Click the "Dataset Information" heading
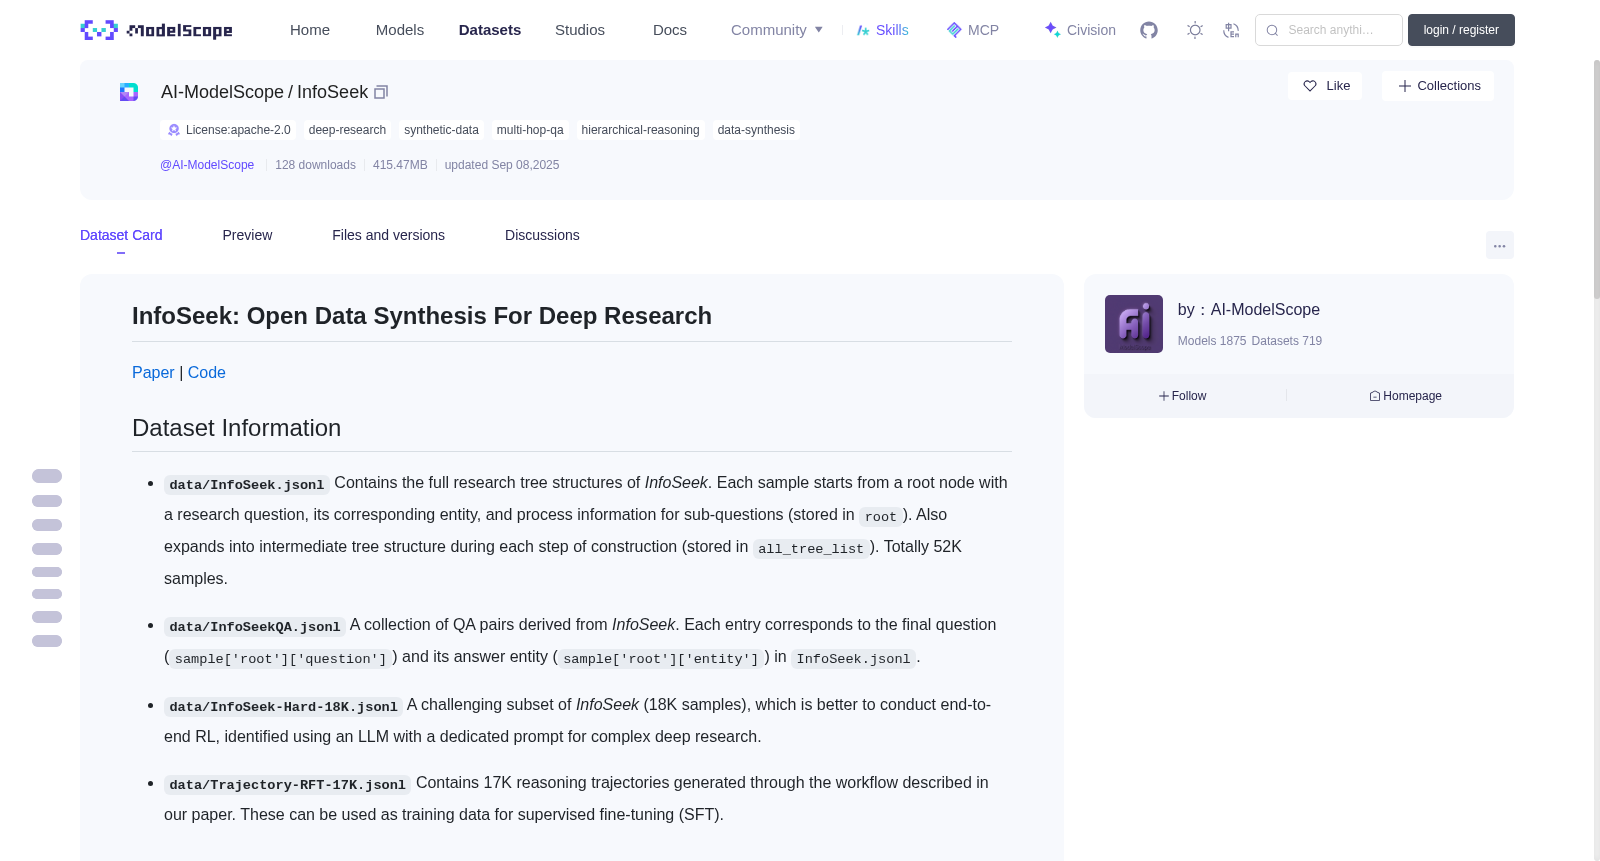The height and width of the screenshot is (861, 1600). [x=236, y=428]
